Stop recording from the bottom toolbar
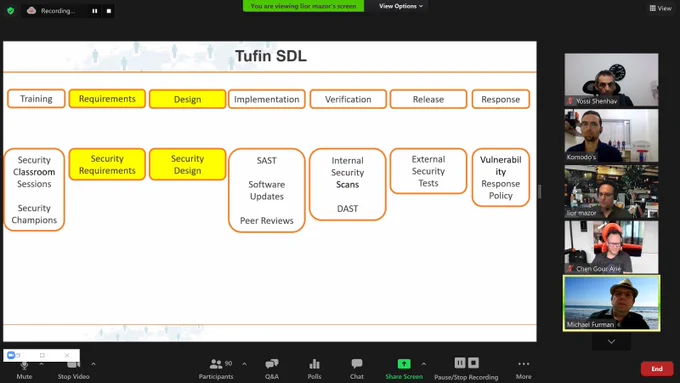The height and width of the screenshot is (383, 680). point(474,363)
